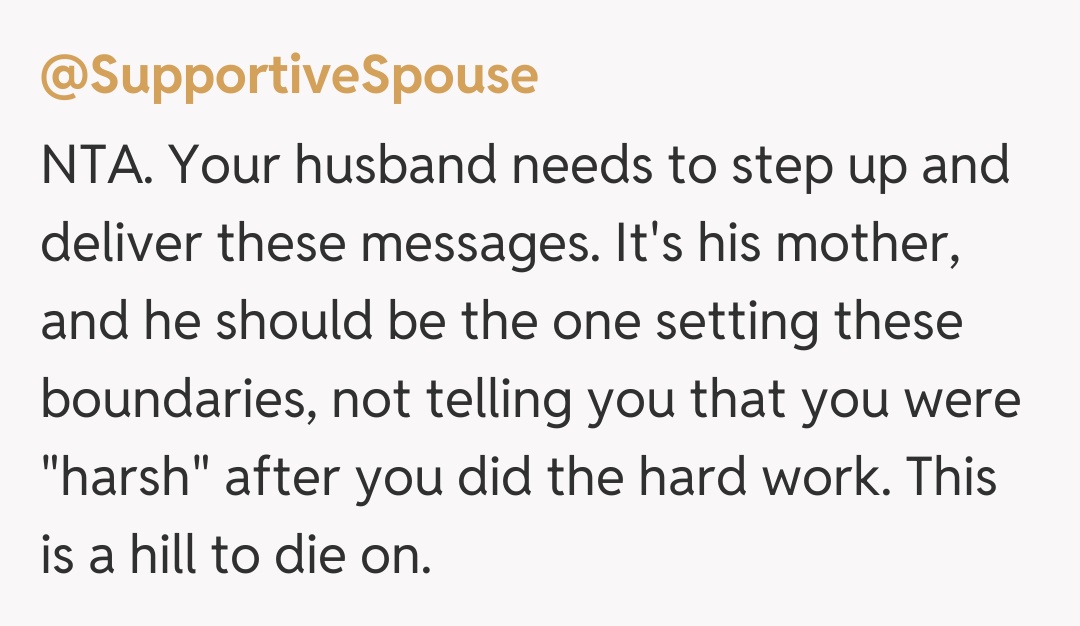Click the quoted word "harsh"

(x=124, y=478)
